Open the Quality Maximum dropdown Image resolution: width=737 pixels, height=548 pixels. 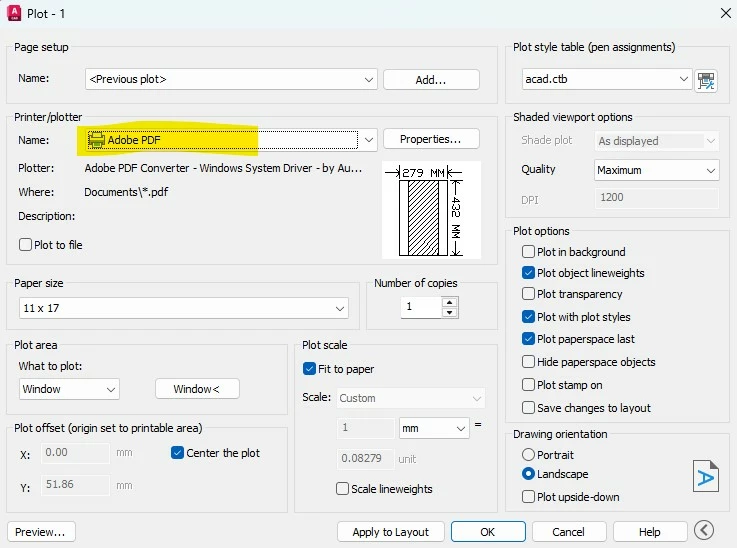tap(656, 170)
